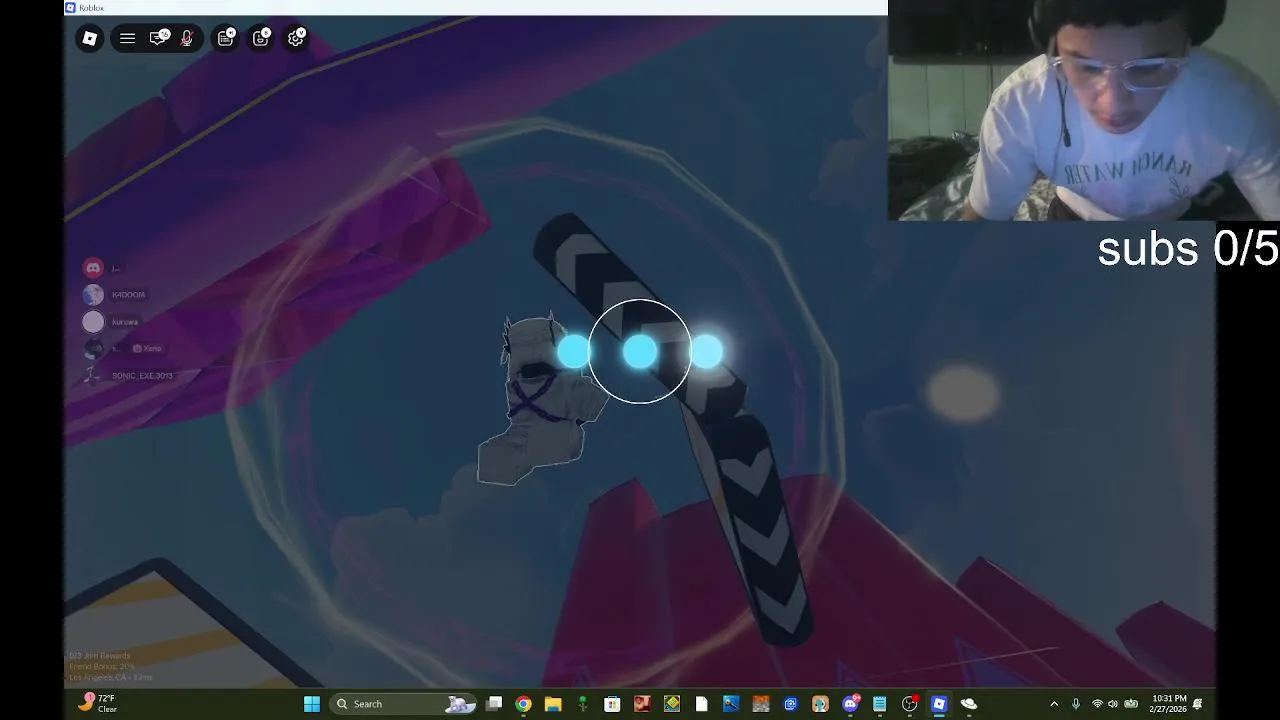Viewport: 1280px width, 720px height.
Task: Select player K4DOOM in list
Action: [128, 295]
